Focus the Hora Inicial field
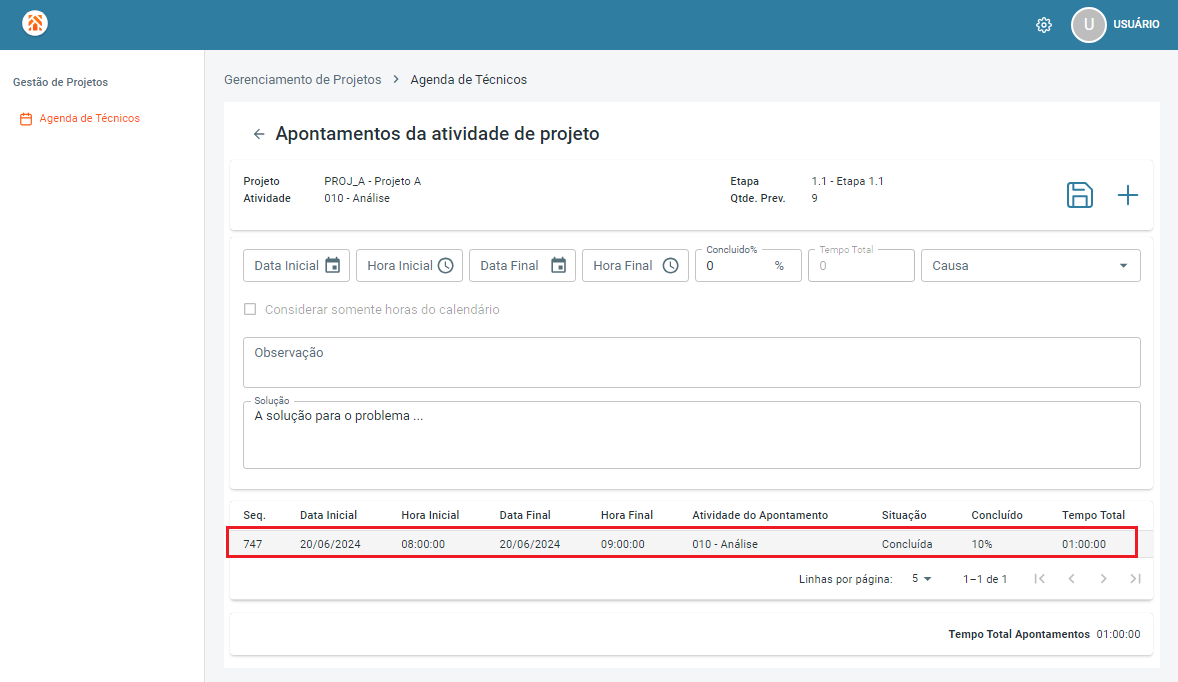The height and width of the screenshot is (682, 1178). tap(409, 266)
